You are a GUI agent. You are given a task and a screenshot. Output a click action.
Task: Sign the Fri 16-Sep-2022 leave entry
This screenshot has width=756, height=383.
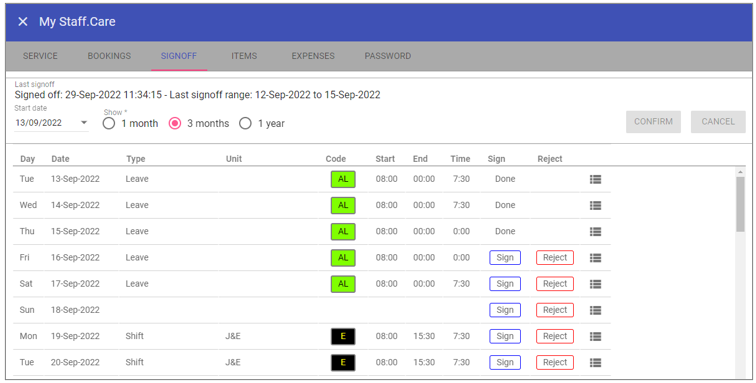tap(505, 258)
